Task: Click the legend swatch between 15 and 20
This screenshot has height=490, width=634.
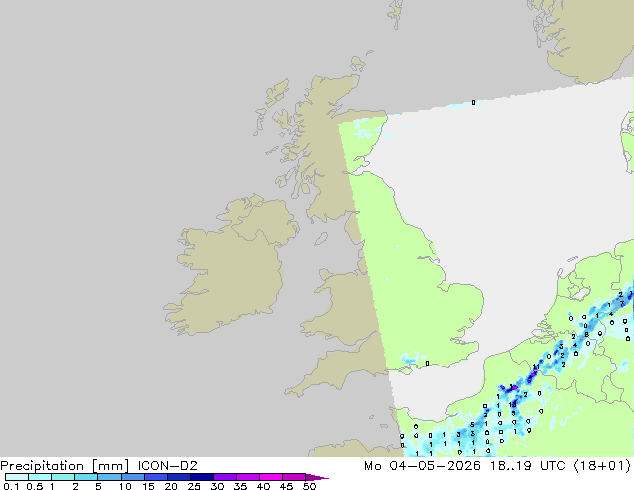Action: click(x=156, y=477)
